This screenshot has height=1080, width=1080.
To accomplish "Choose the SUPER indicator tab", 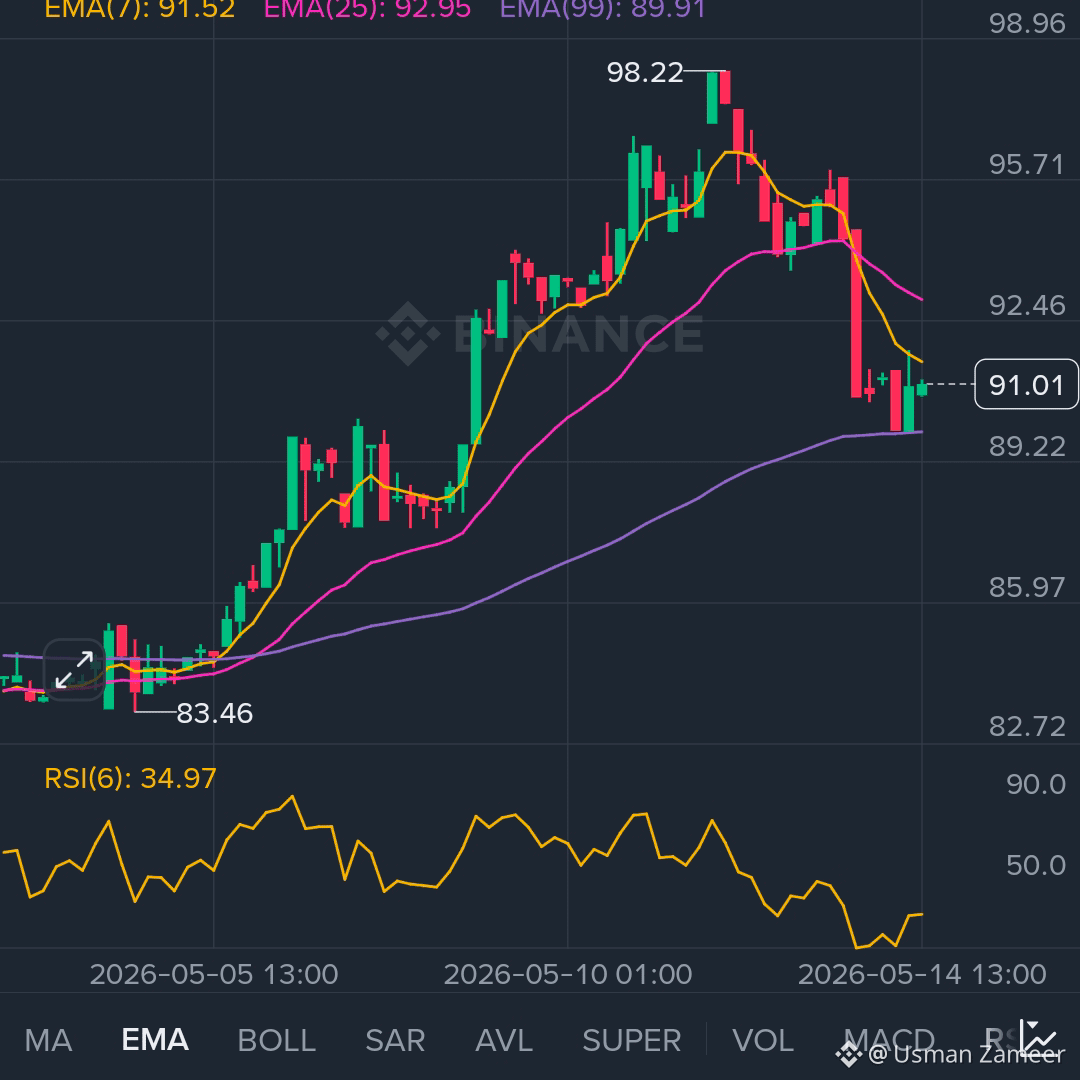I will tap(632, 1040).
